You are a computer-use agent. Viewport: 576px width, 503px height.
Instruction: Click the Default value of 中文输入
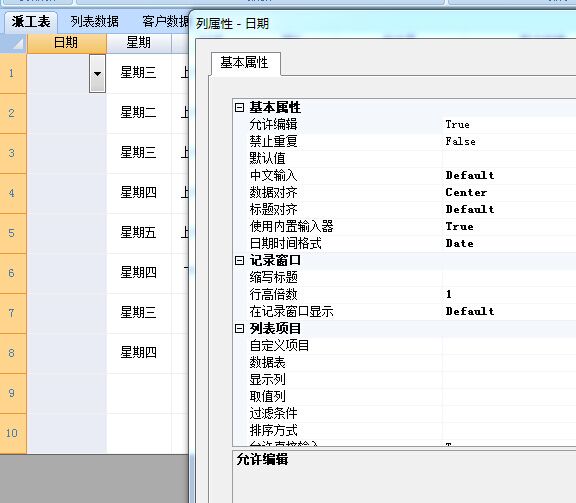click(470, 175)
